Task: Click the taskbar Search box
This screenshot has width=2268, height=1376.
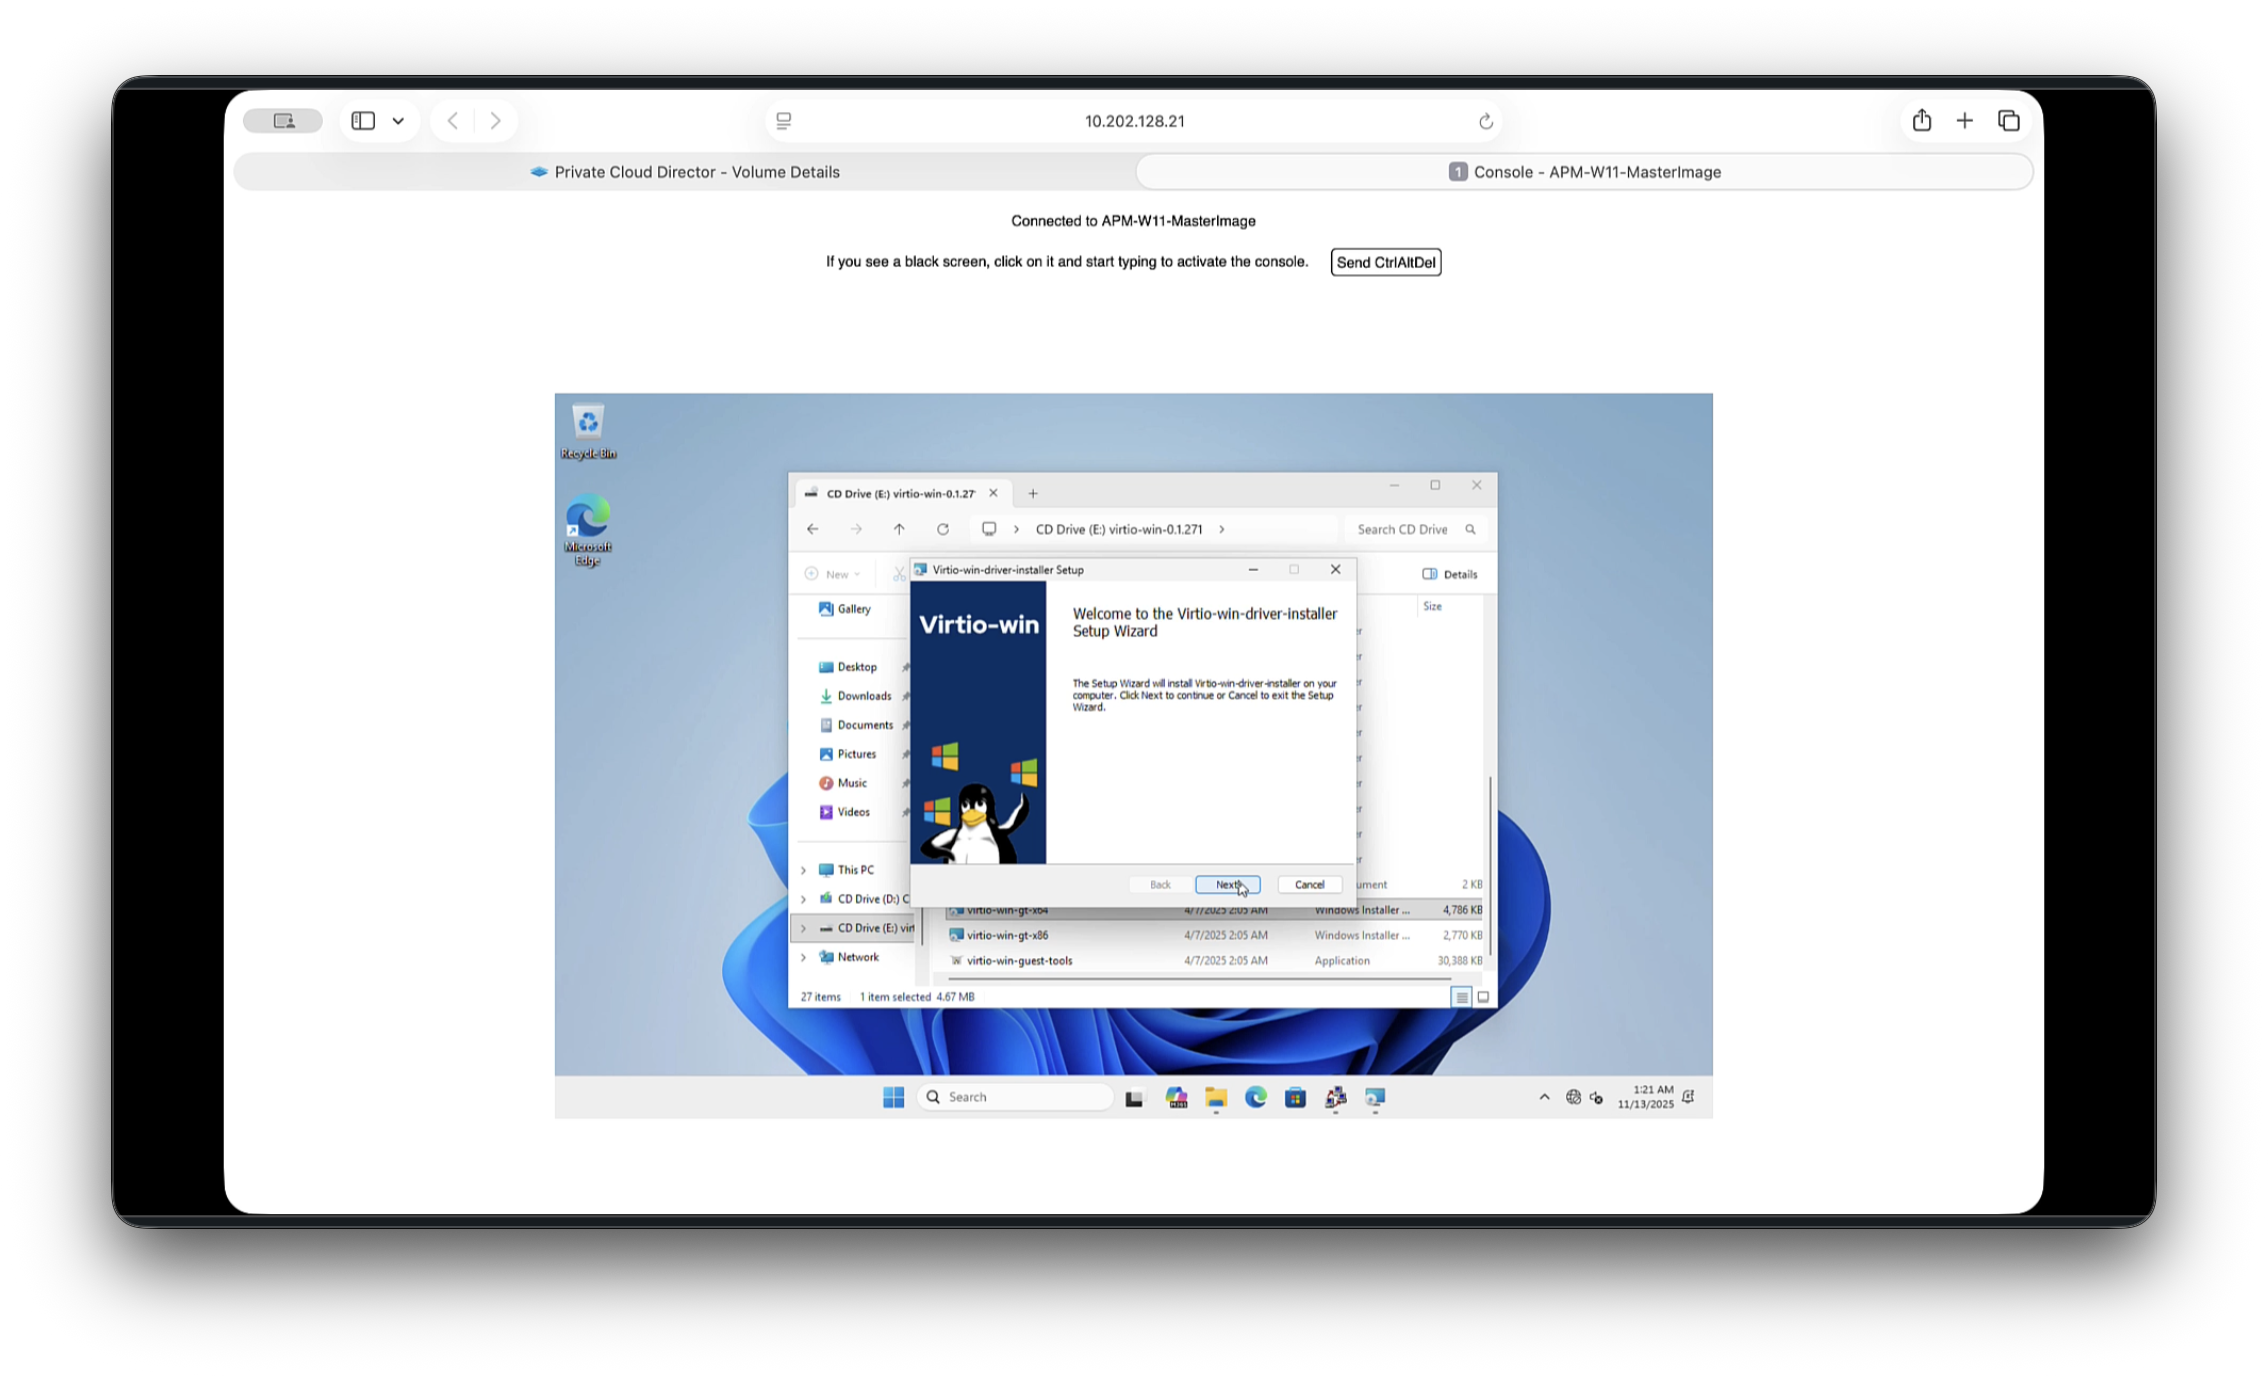Action: tap(1015, 1097)
